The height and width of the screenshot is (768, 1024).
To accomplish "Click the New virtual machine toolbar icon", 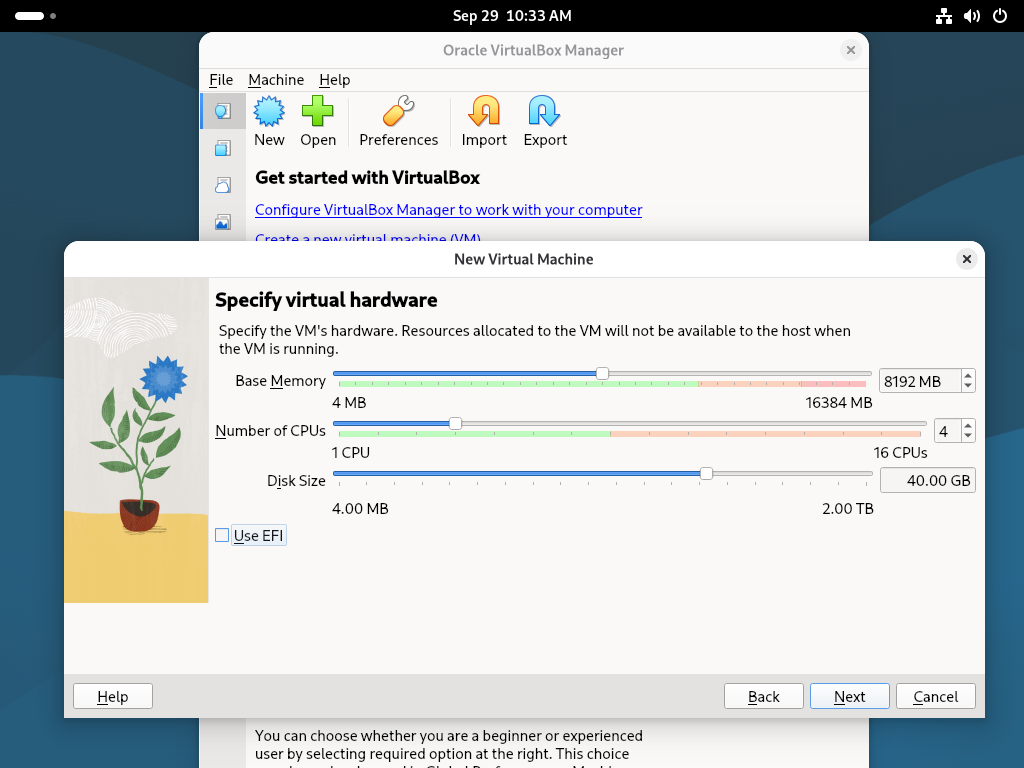I will [269, 112].
